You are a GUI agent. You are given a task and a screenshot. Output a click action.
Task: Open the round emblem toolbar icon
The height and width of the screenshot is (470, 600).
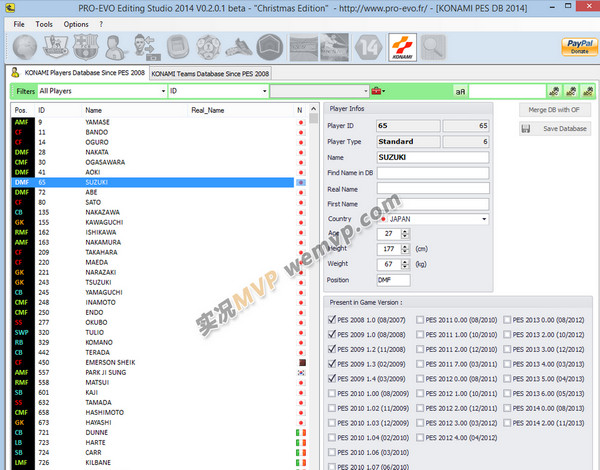(270, 47)
